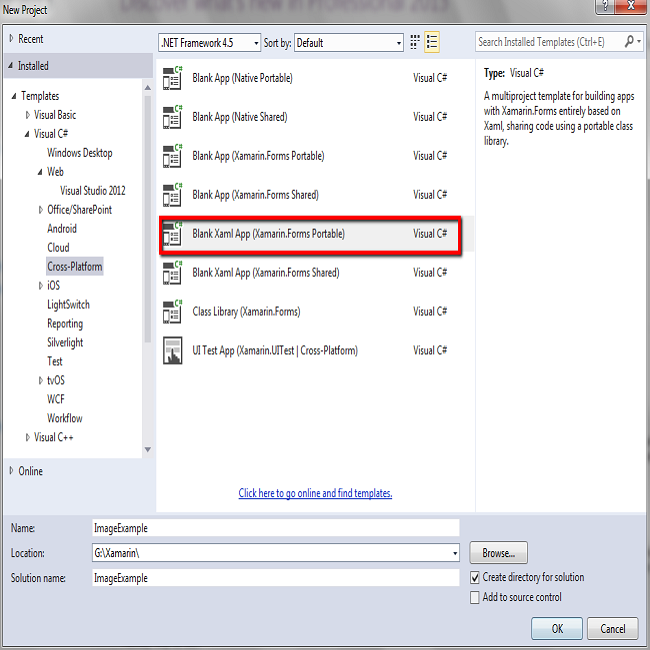Select the WCF category
Screen dimensions: 650x650
(56, 399)
